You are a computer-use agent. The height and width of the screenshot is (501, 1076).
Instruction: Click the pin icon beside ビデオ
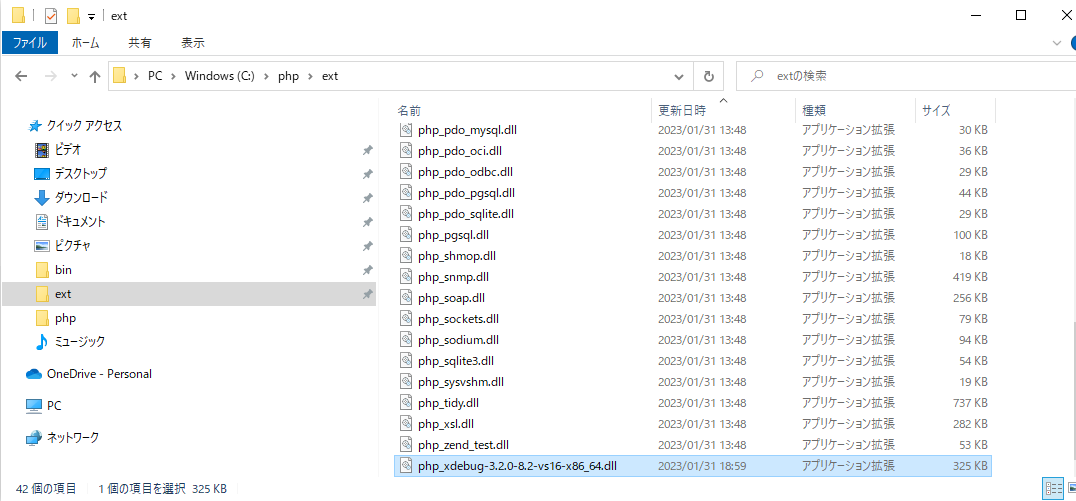(368, 150)
